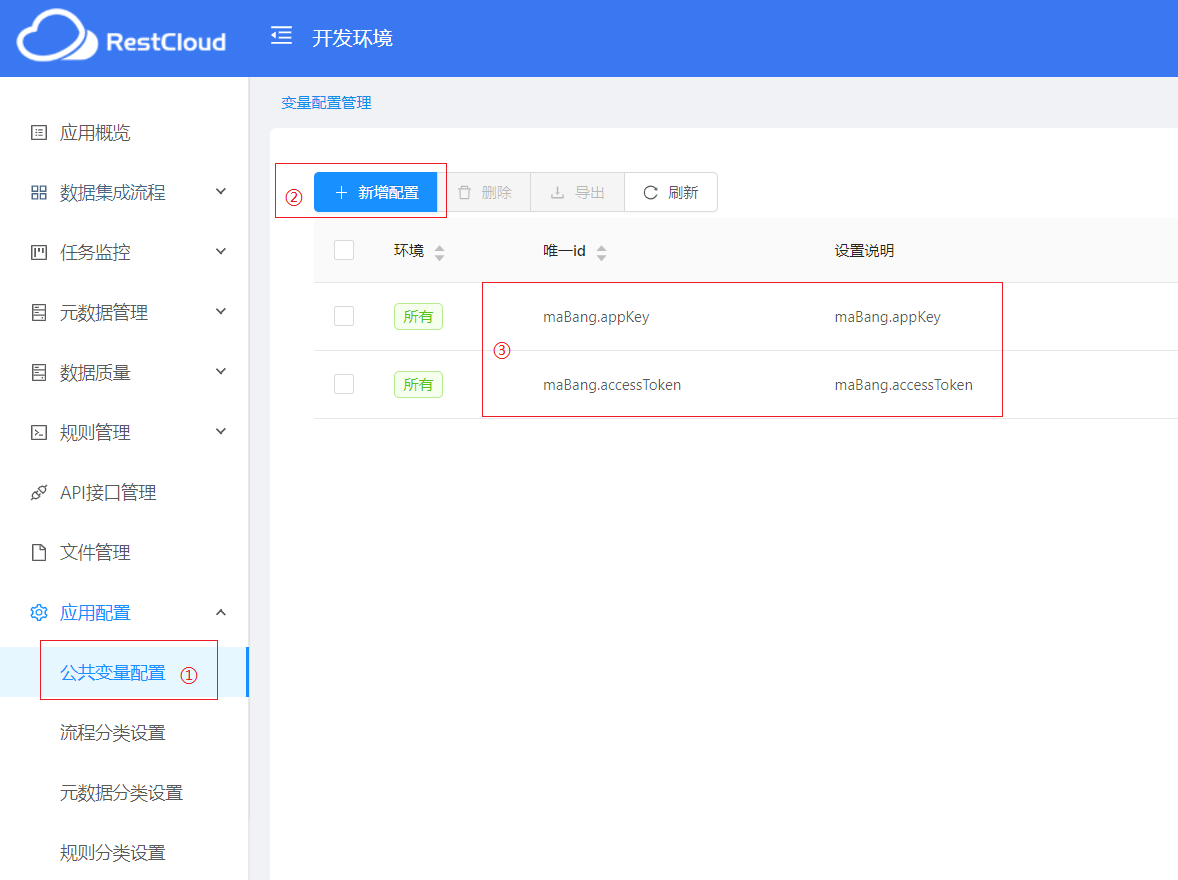This screenshot has width=1178, height=880.
Task: Click the 应用概览 list icon
Action: (39, 133)
